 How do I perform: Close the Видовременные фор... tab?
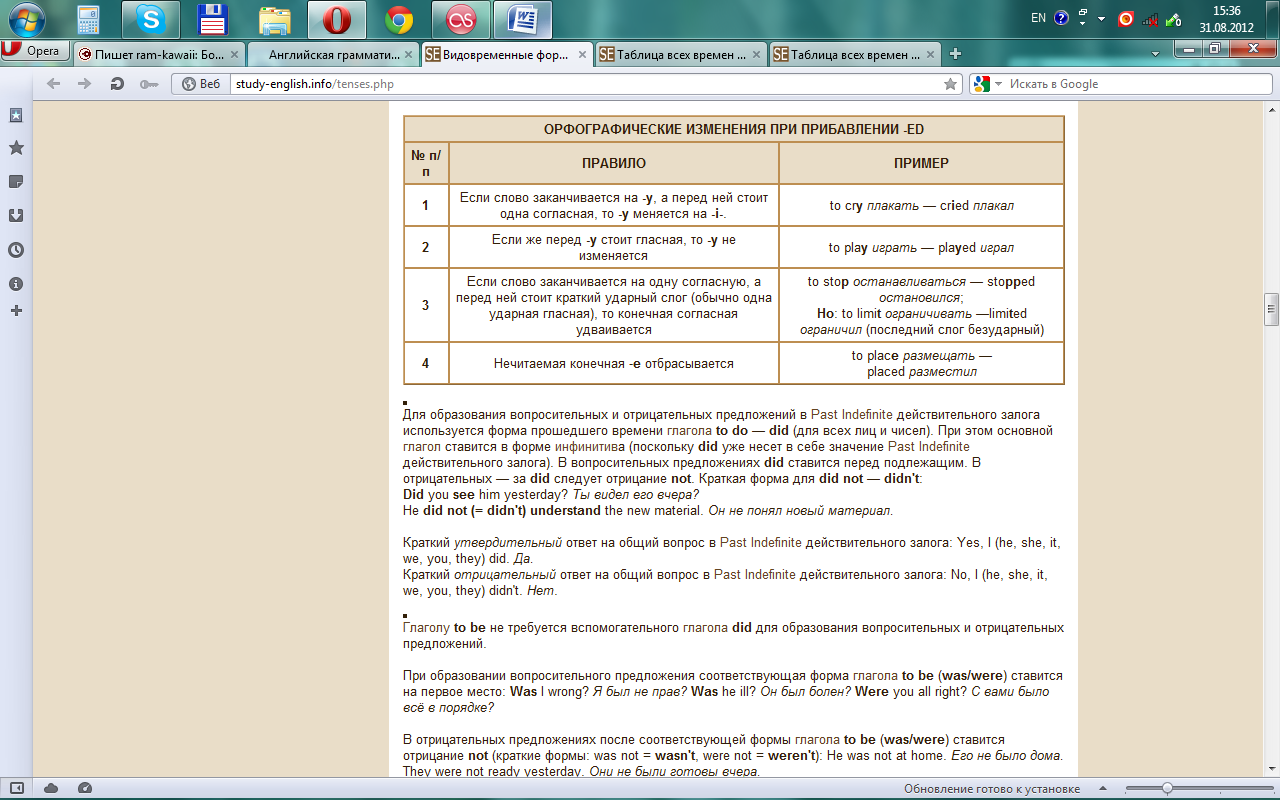(581, 55)
